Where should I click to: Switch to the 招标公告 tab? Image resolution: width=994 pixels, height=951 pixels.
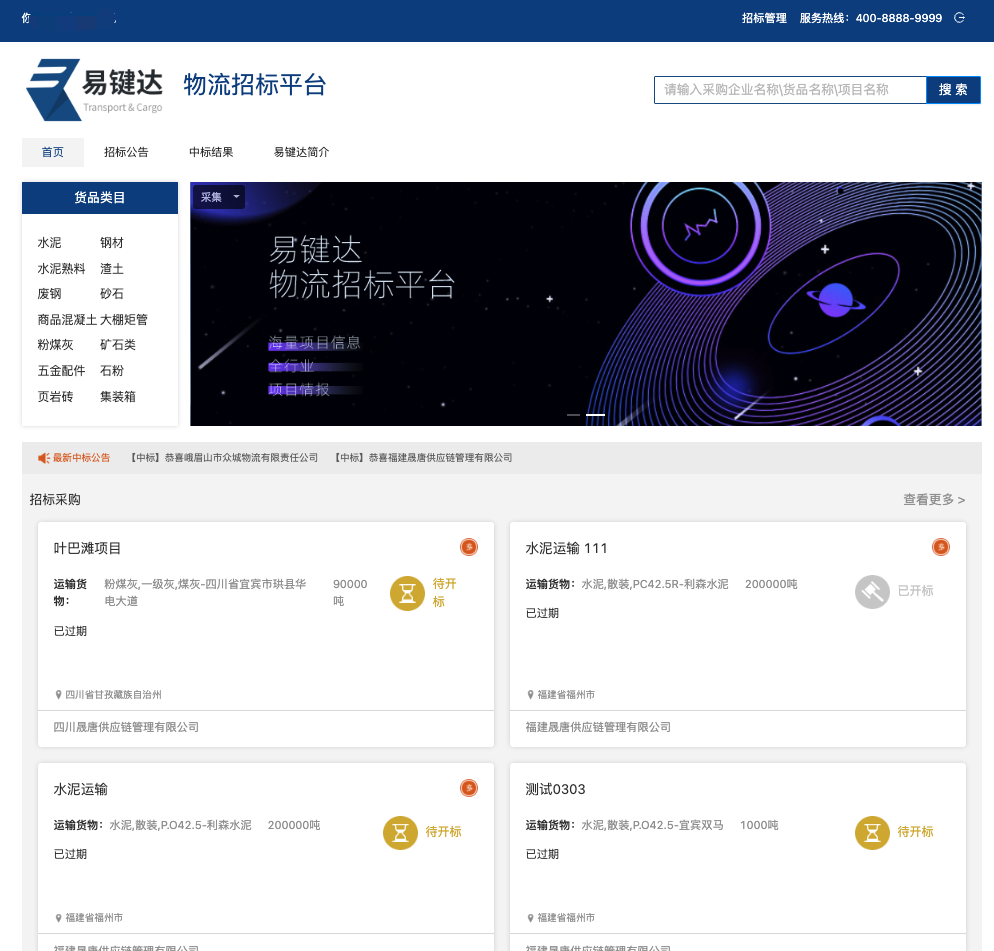pos(126,152)
